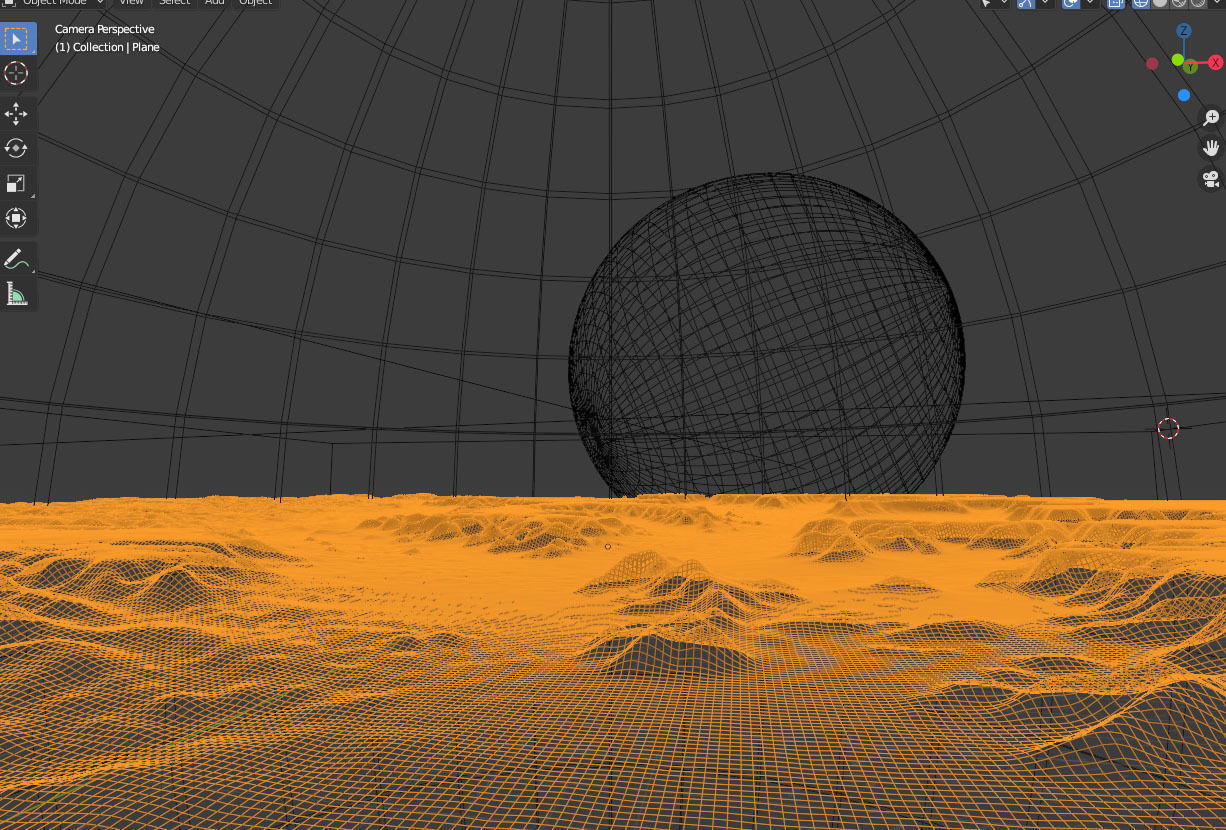Click the bright green negative Y gizmo dot

[x=1177, y=60]
